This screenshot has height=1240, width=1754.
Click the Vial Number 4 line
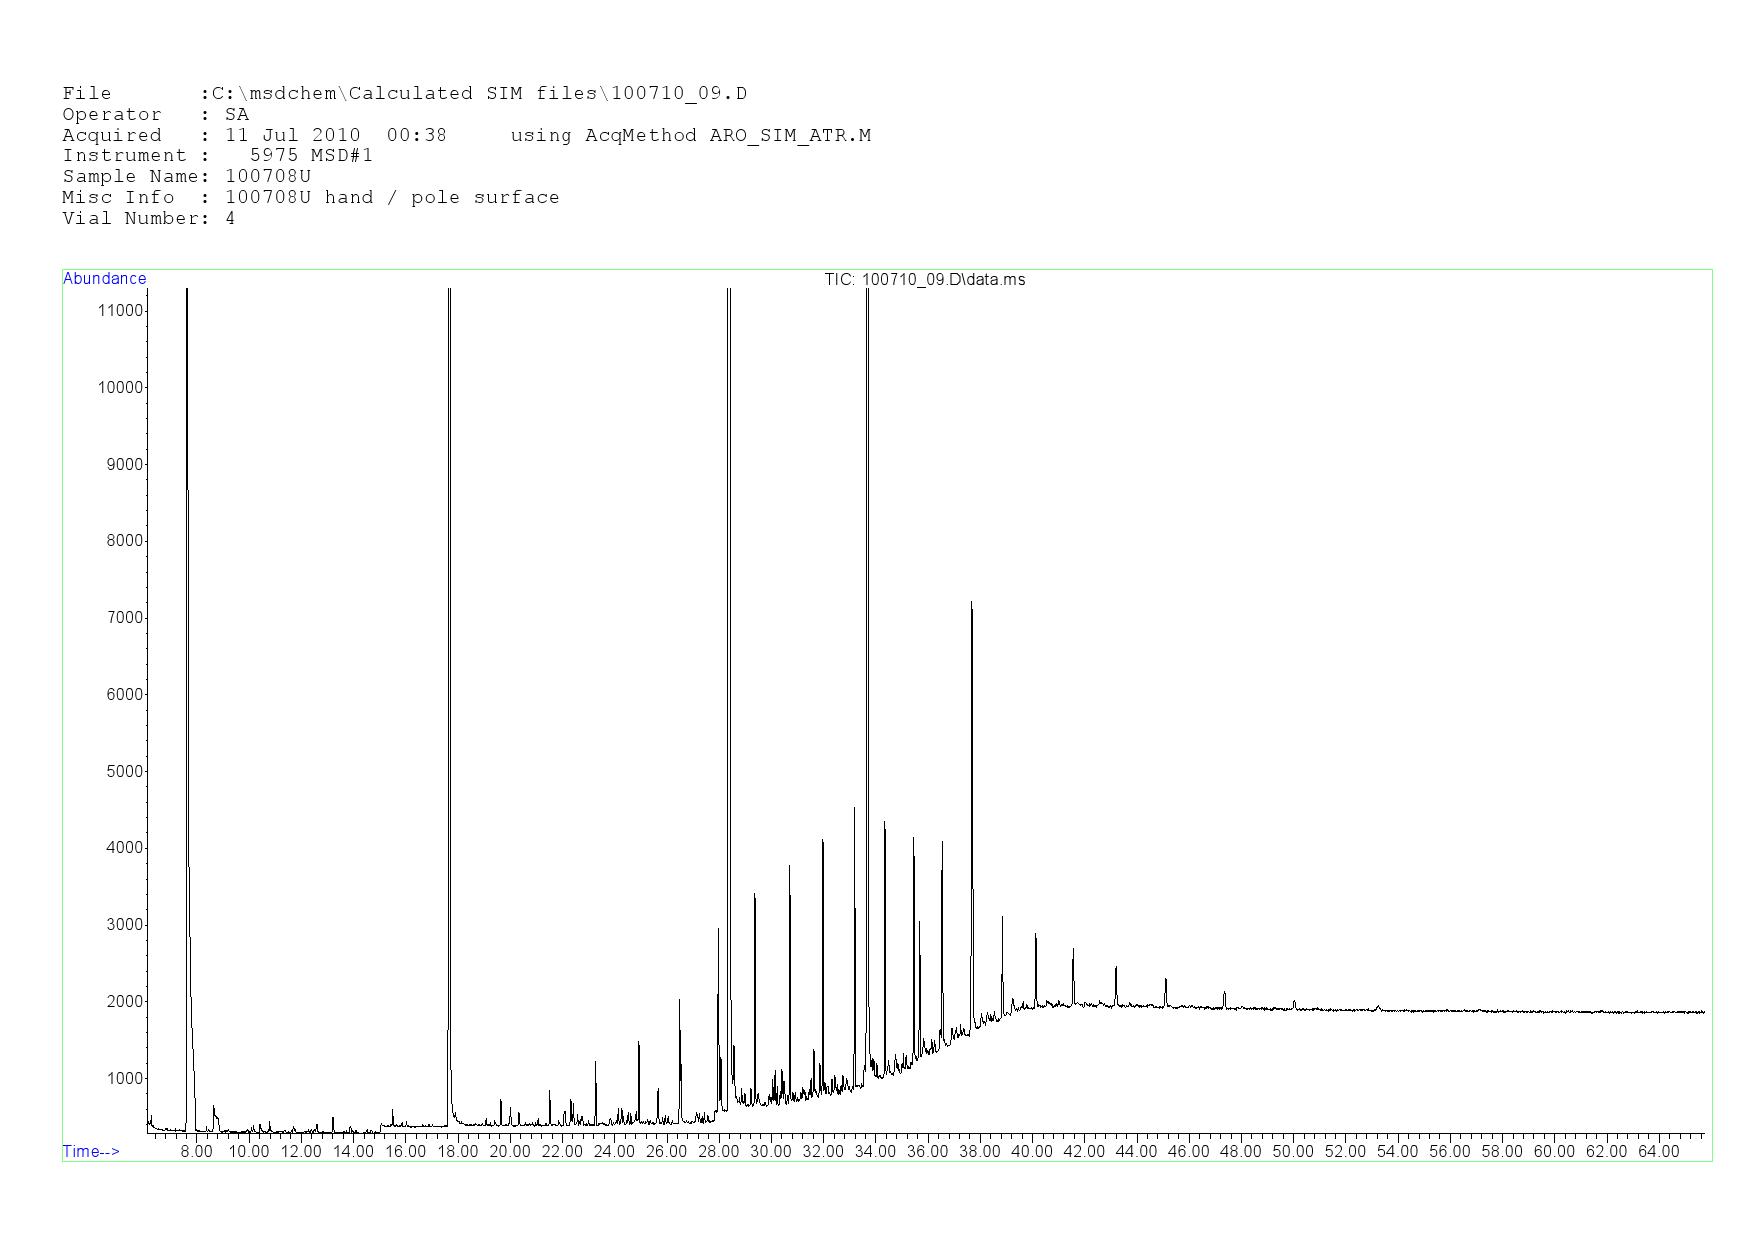click(x=149, y=219)
